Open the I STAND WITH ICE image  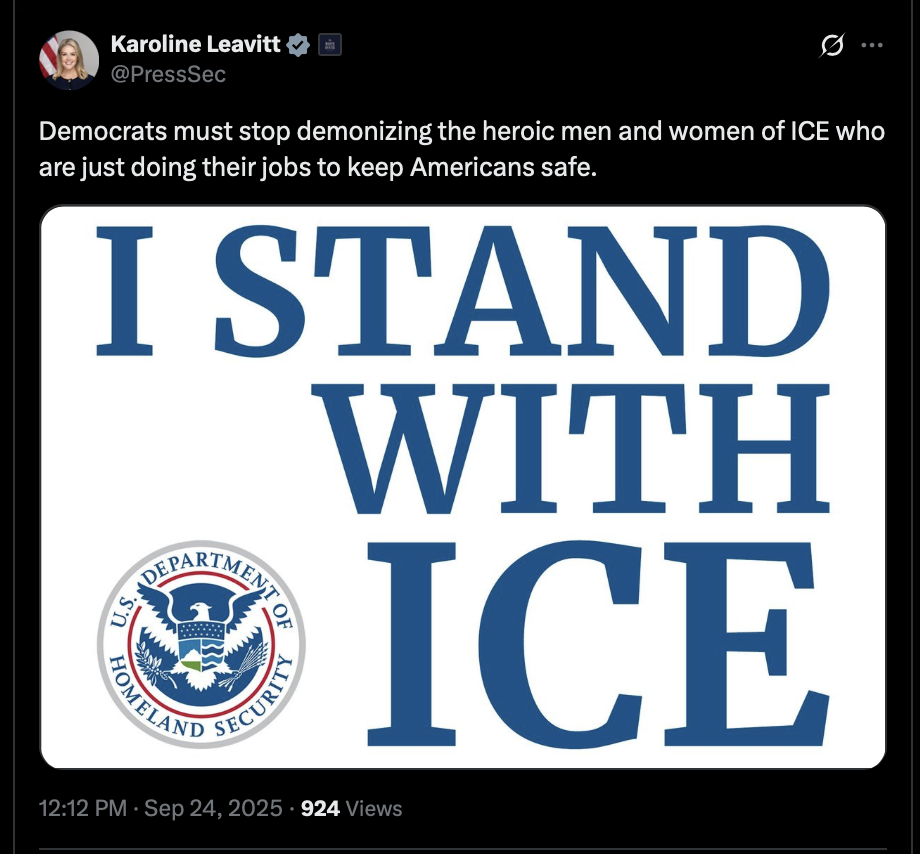(462, 487)
